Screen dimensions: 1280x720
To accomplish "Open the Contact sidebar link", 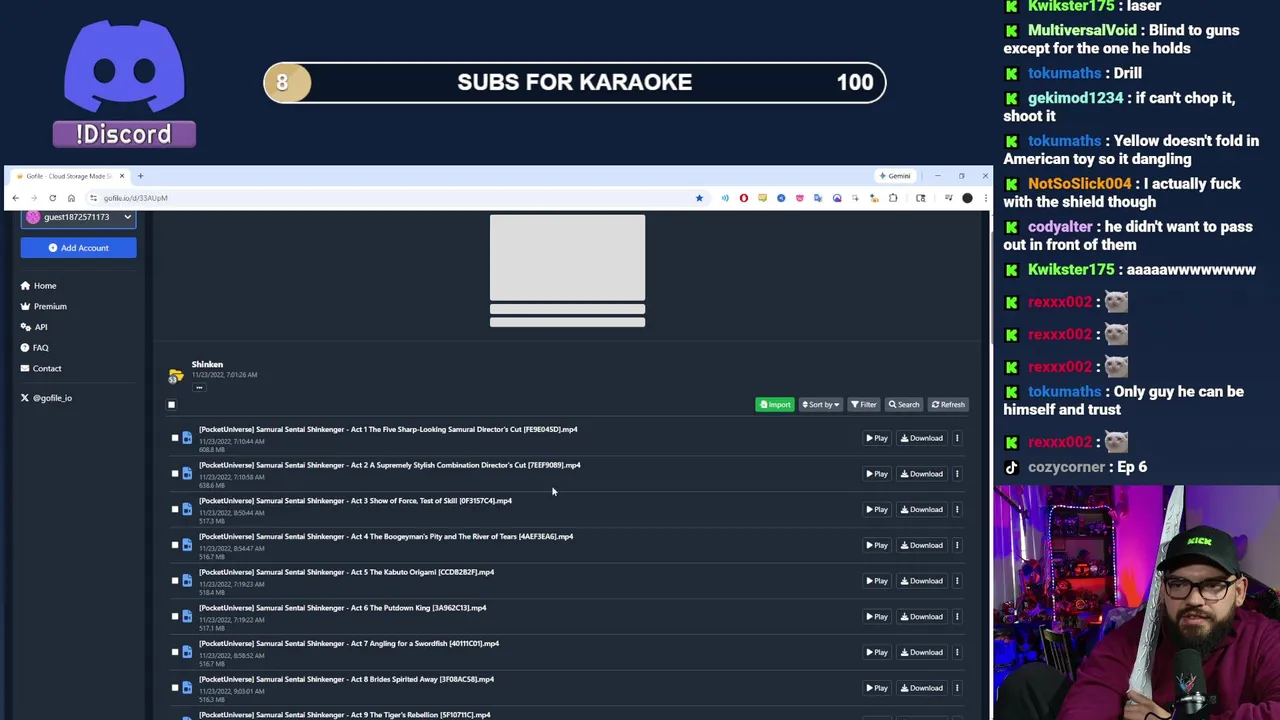I will pyautogui.click(x=41, y=368).
